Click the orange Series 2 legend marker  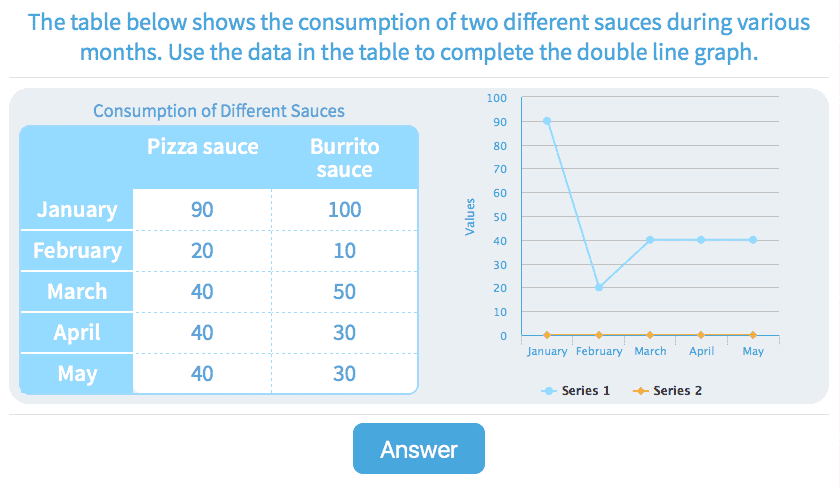pos(641,391)
